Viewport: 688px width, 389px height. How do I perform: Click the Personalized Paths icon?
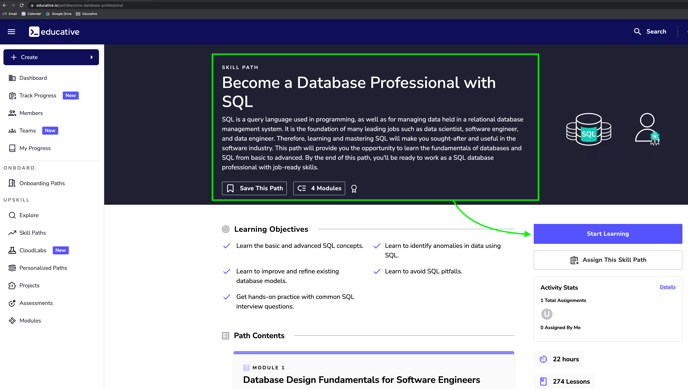tap(12, 268)
